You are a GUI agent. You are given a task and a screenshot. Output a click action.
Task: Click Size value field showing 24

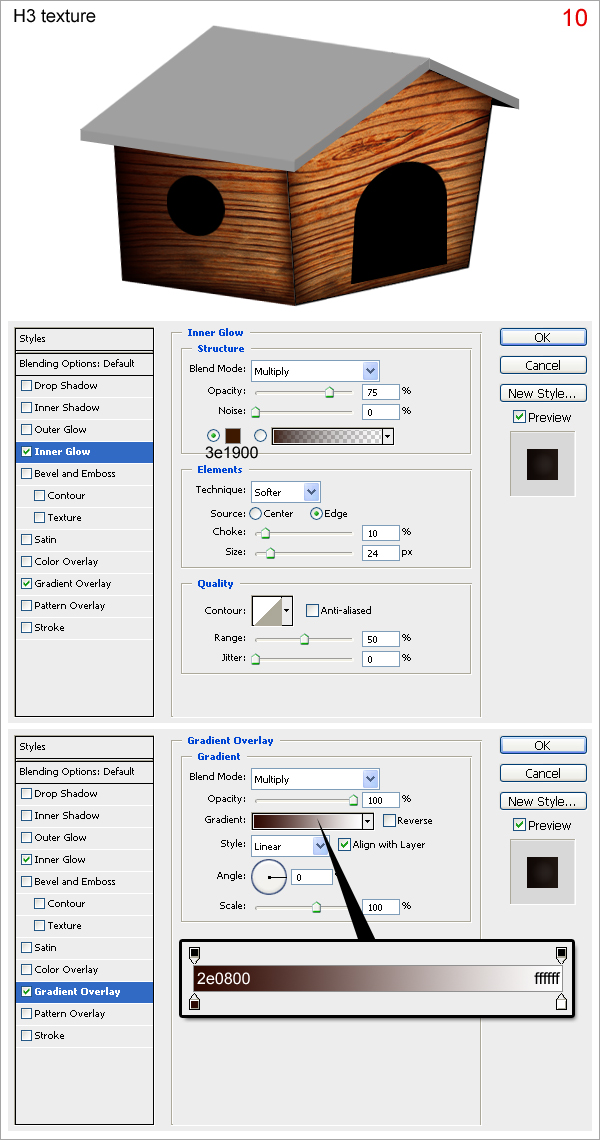[x=380, y=553]
